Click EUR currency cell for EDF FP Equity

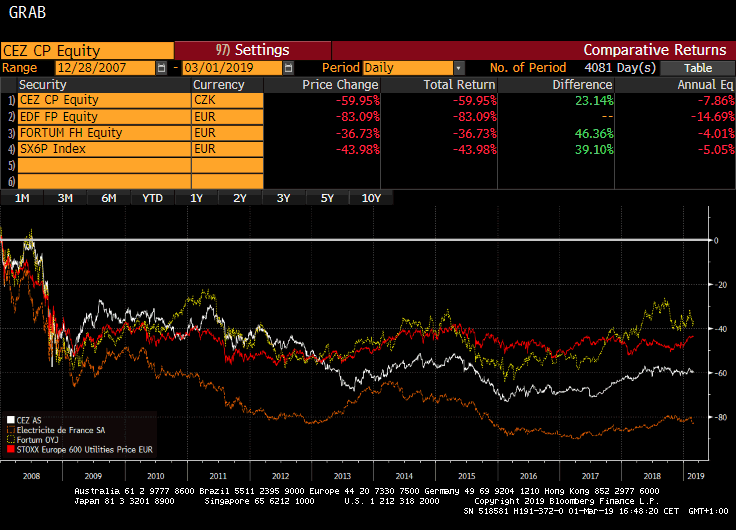(x=228, y=117)
